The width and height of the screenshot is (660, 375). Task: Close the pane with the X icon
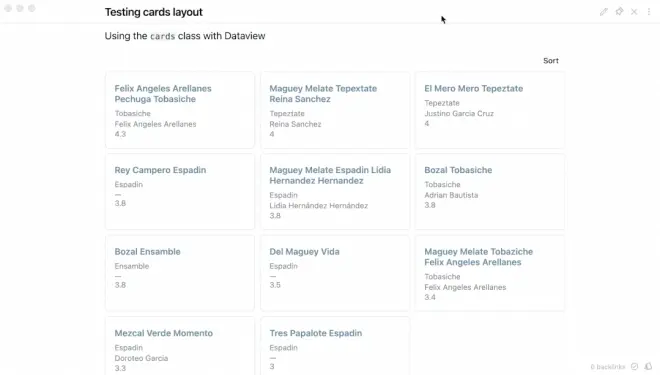634,12
